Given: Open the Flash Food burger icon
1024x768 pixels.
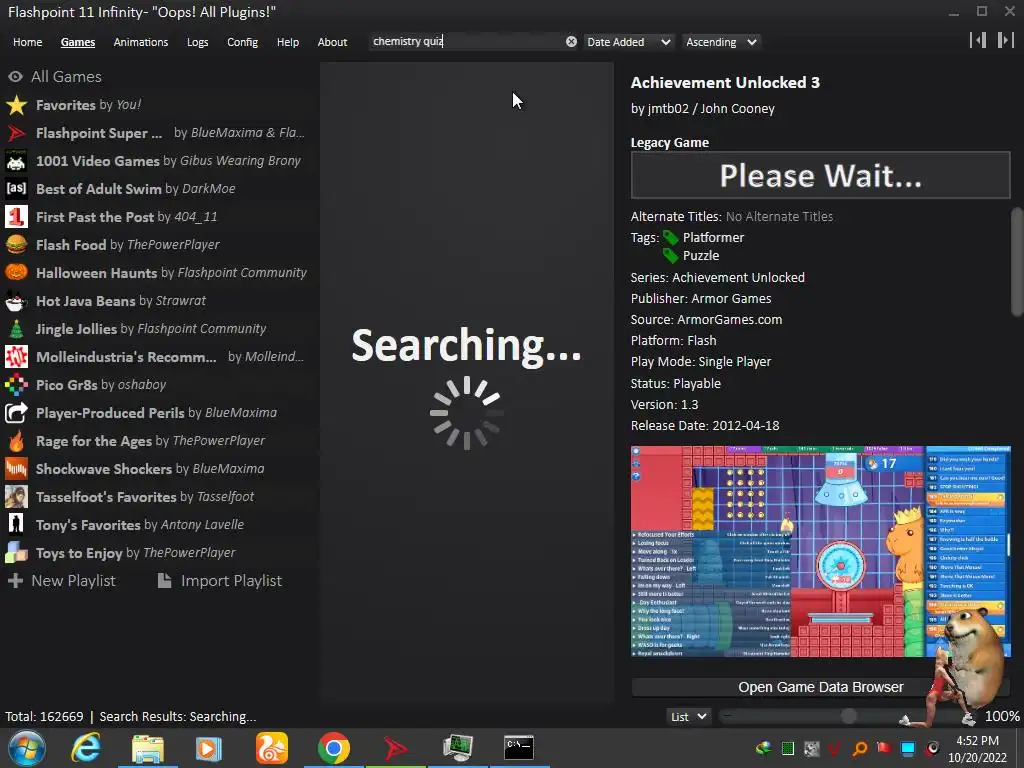Looking at the screenshot, I should [x=16, y=245].
